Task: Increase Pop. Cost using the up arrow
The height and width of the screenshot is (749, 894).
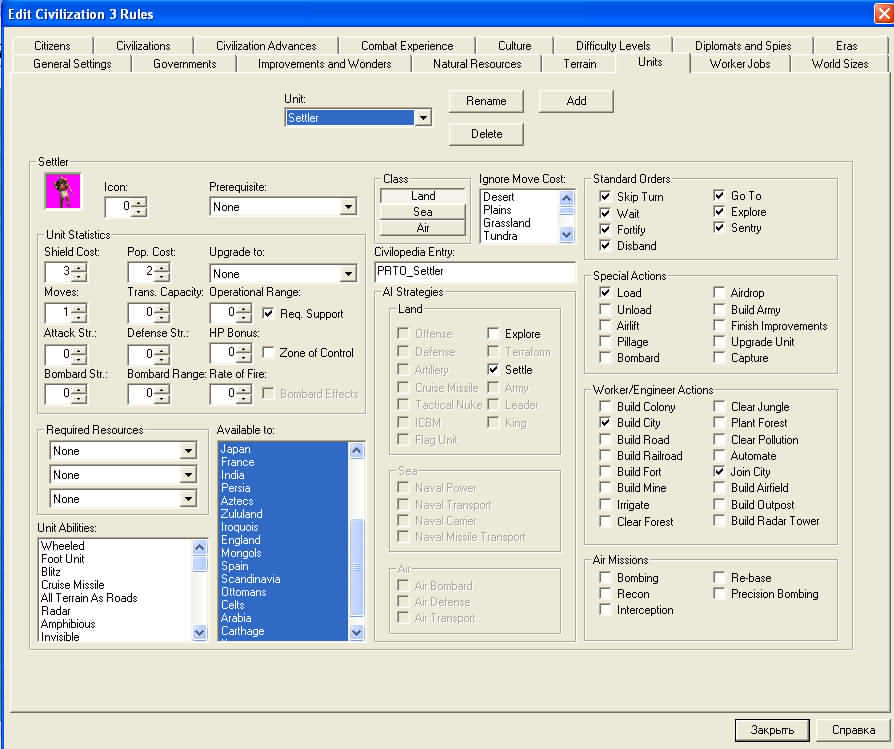Action: [x=162, y=267]
